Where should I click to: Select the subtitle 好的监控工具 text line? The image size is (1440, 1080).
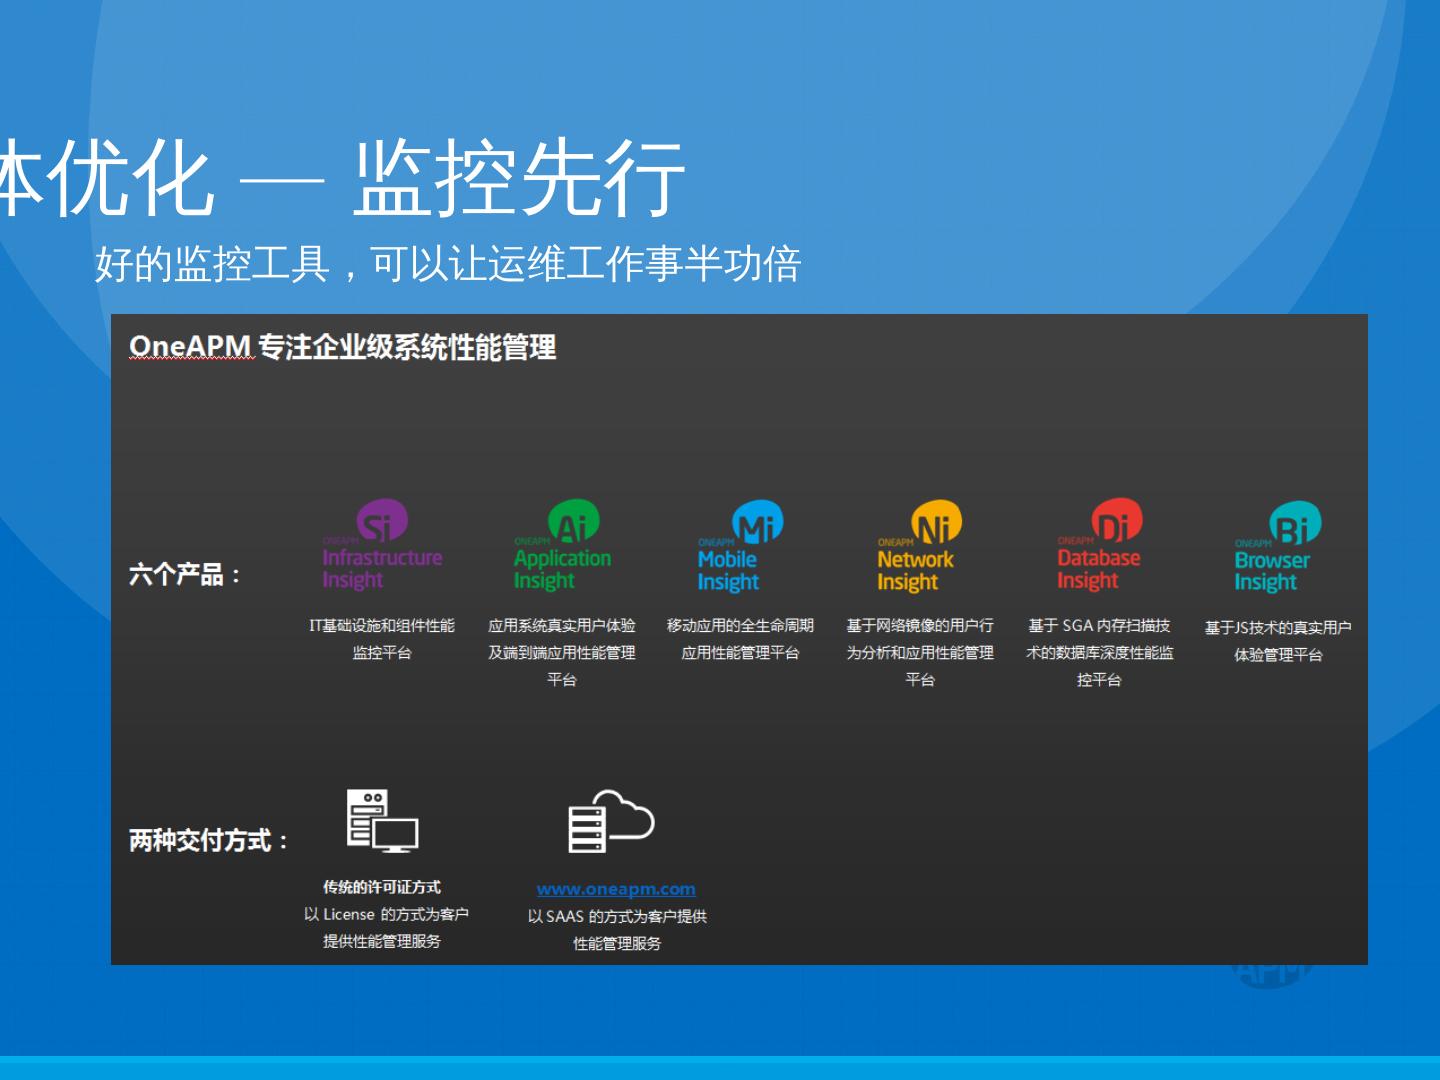(x=448, y=264)
